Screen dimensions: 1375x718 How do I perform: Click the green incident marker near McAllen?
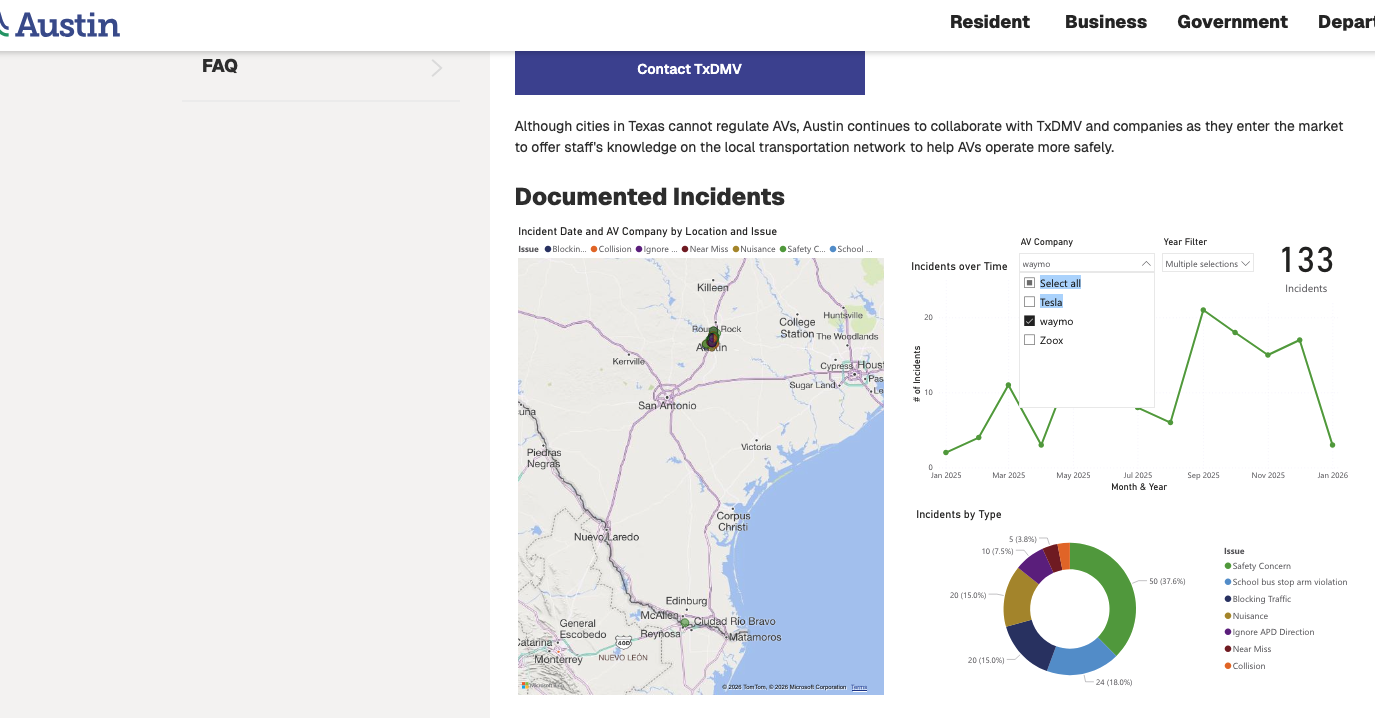pos(685,623)
